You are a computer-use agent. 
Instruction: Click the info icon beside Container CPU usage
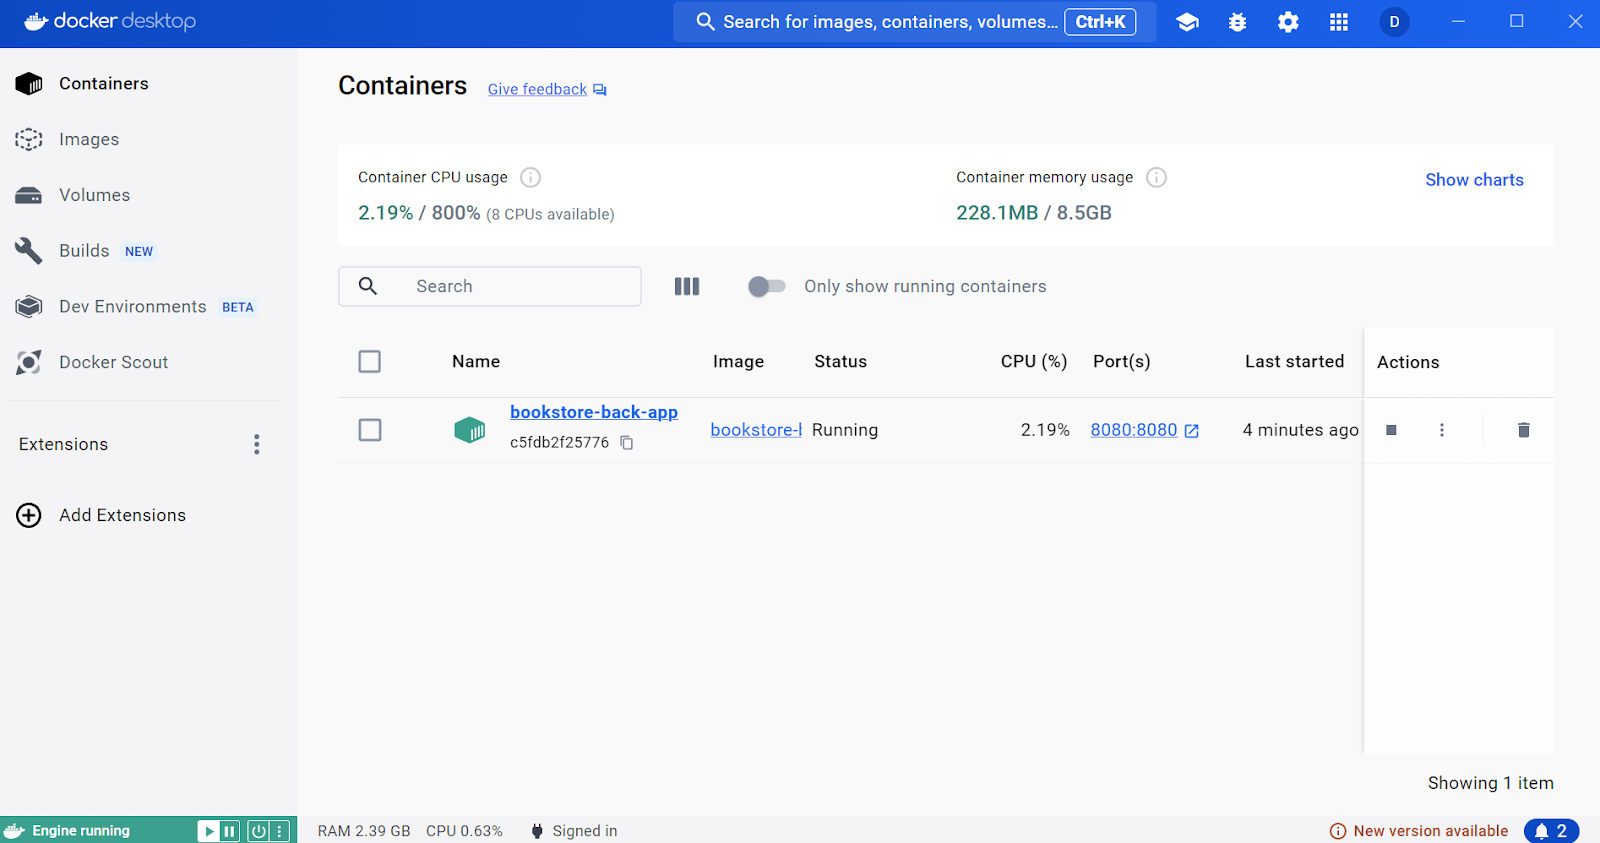tap(531, 177)
